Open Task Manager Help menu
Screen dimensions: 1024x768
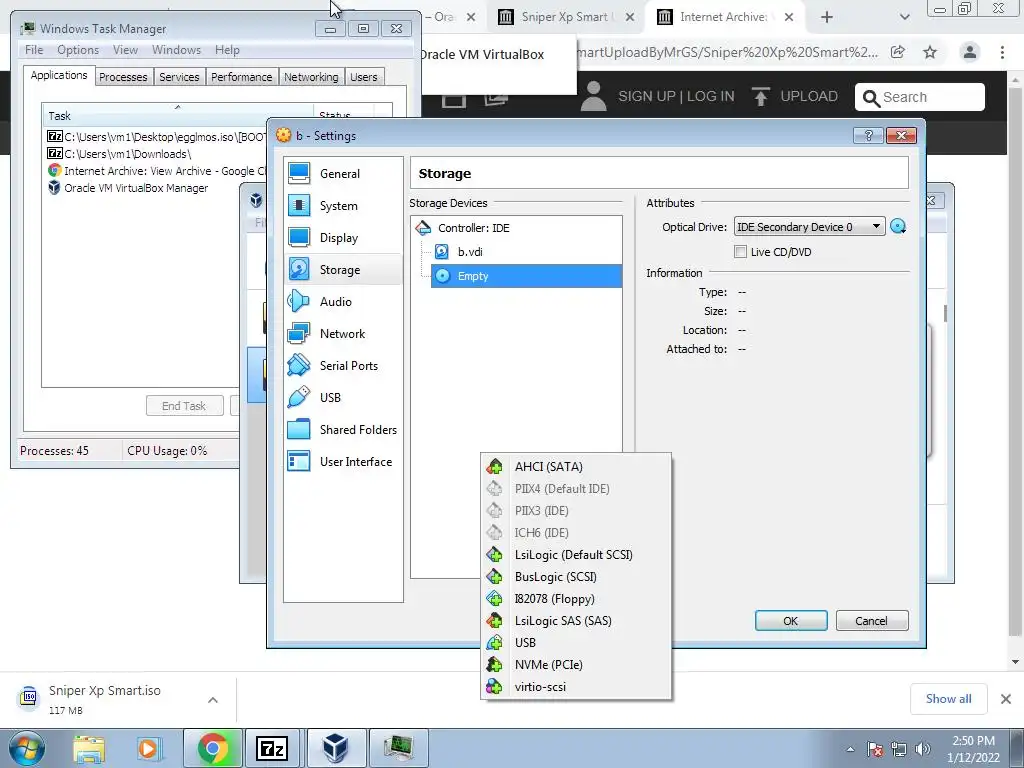click(x=227, y=50)
